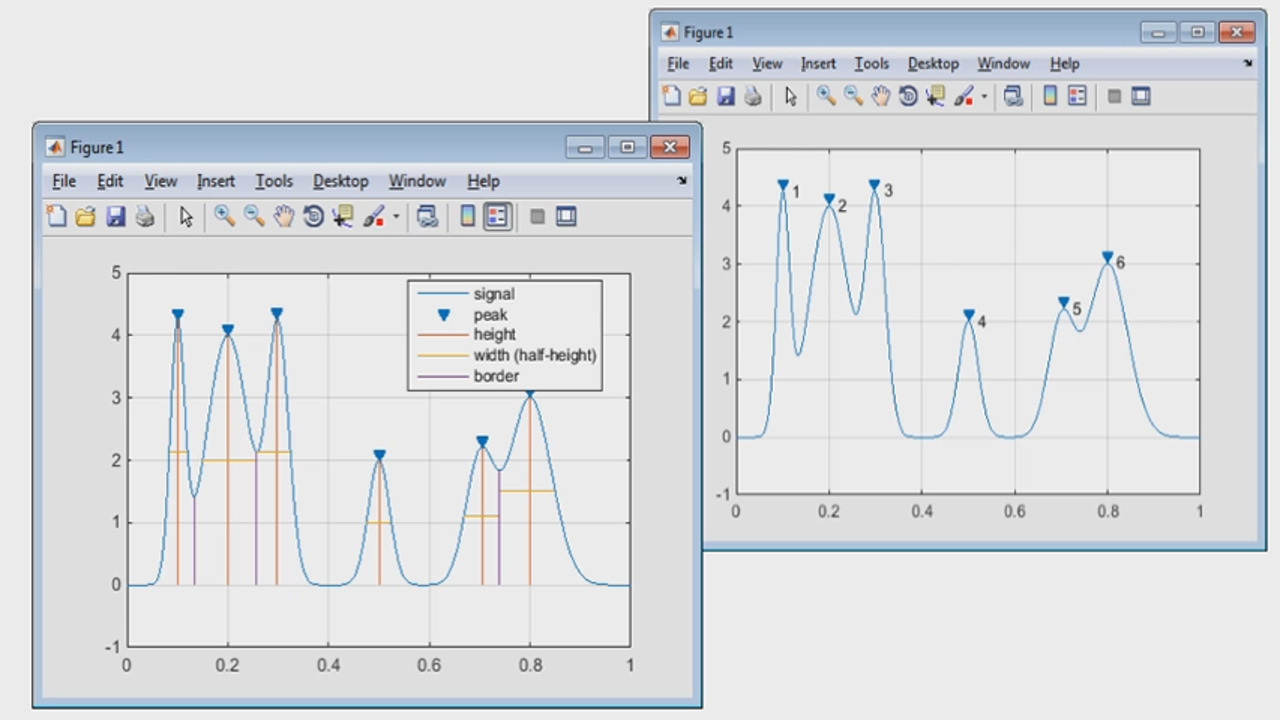The image size is (1280, 720).
Task: Click Save Figure floppy icon in left window
Action: [115, 216]
